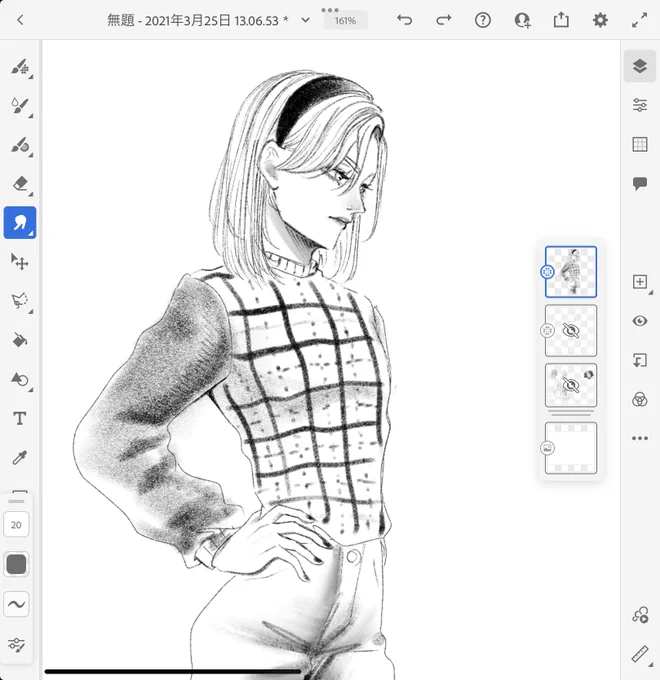Viewport: 660px width, 680px height.
Task: Open the help question mark
Action: 483,20
